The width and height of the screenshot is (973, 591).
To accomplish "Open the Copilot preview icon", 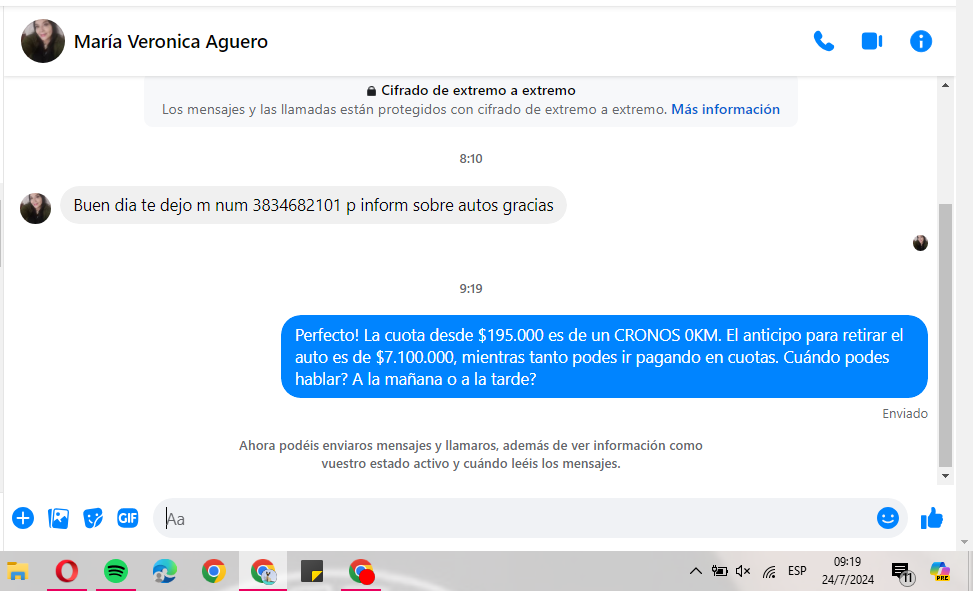I will point(940,571).
